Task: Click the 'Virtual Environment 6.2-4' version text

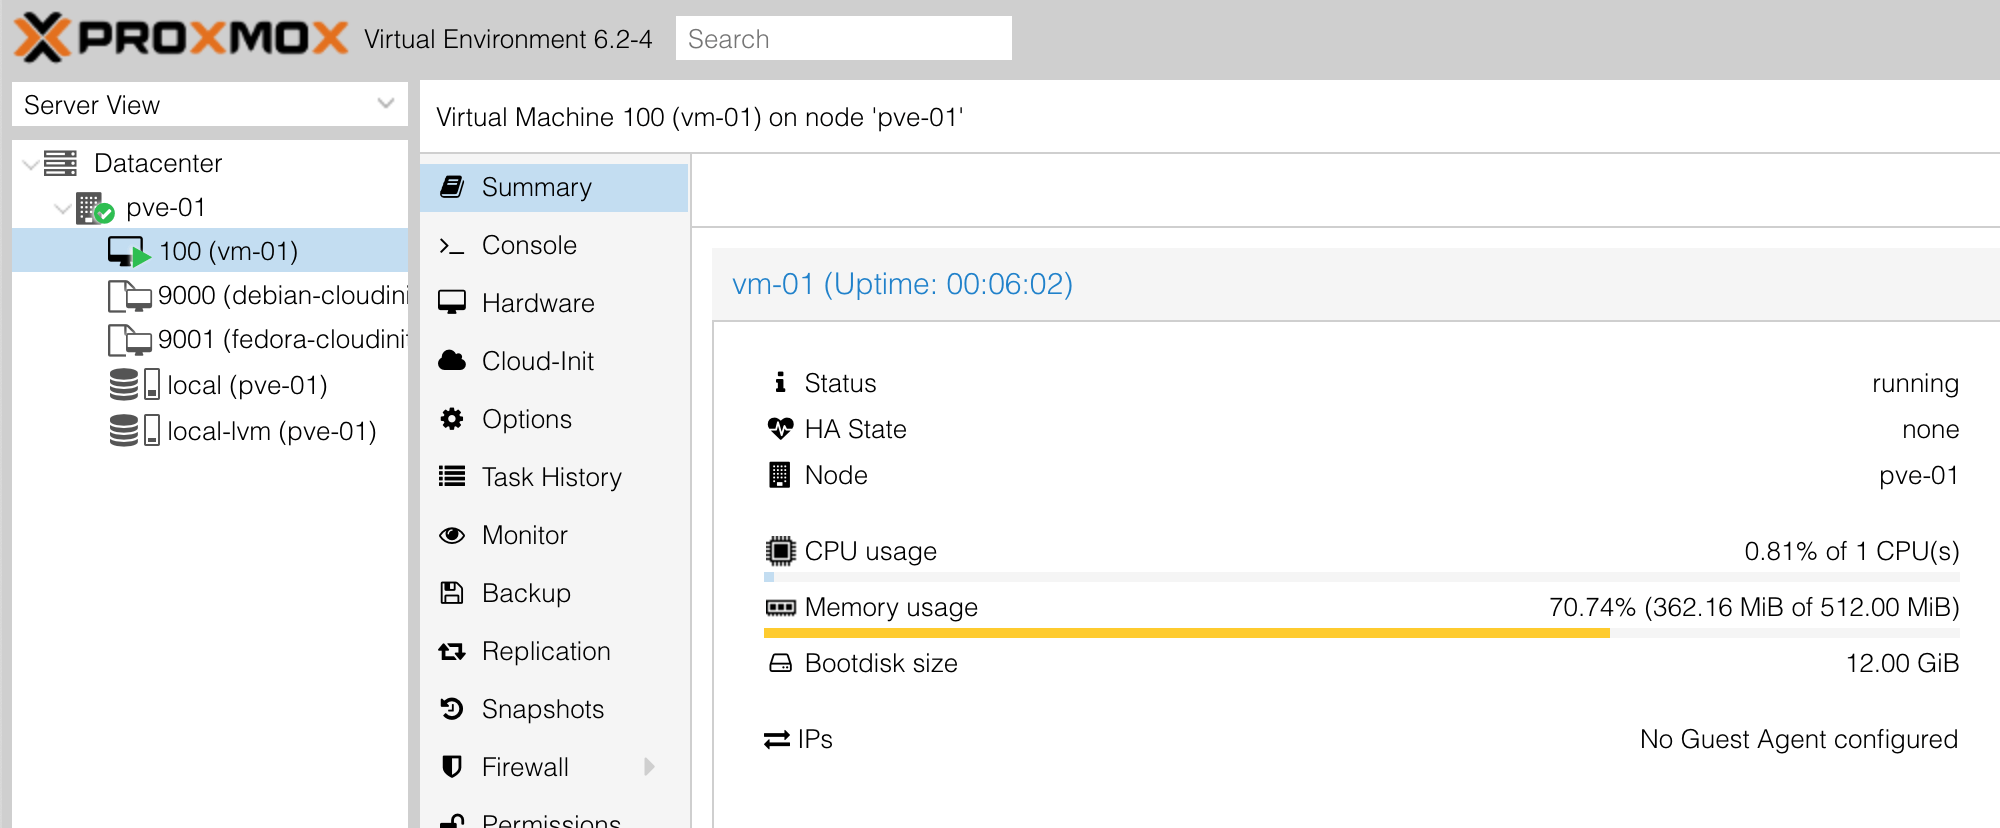Action: coord(508,39)
